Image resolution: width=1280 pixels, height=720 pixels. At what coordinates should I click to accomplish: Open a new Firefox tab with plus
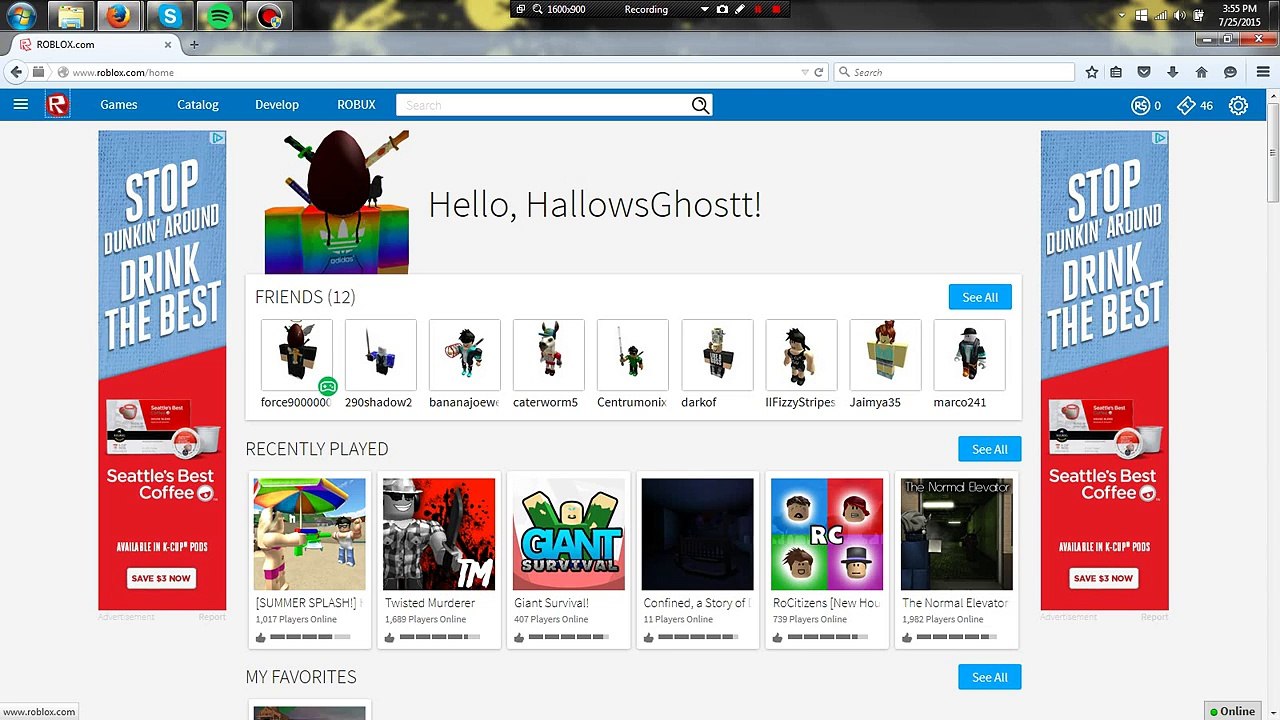click(x=194, y=44)
